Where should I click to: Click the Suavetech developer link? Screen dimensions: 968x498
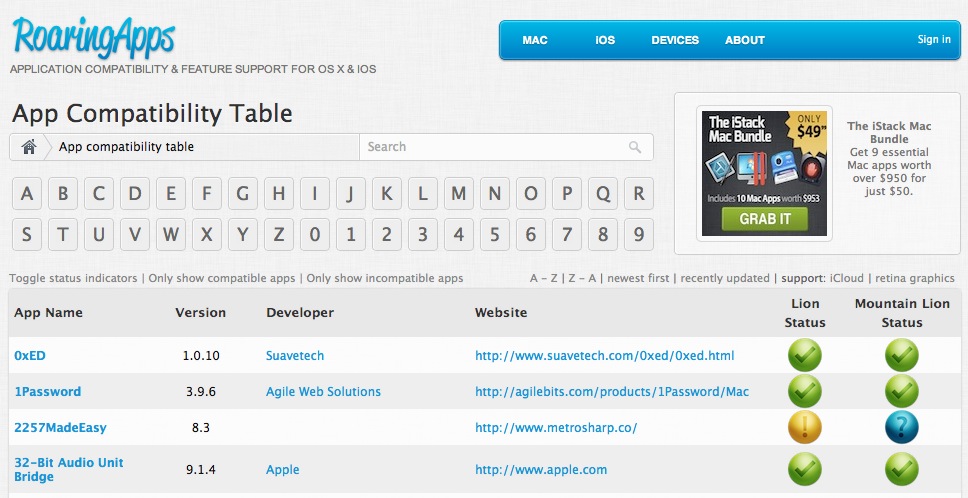coord(295,355)
